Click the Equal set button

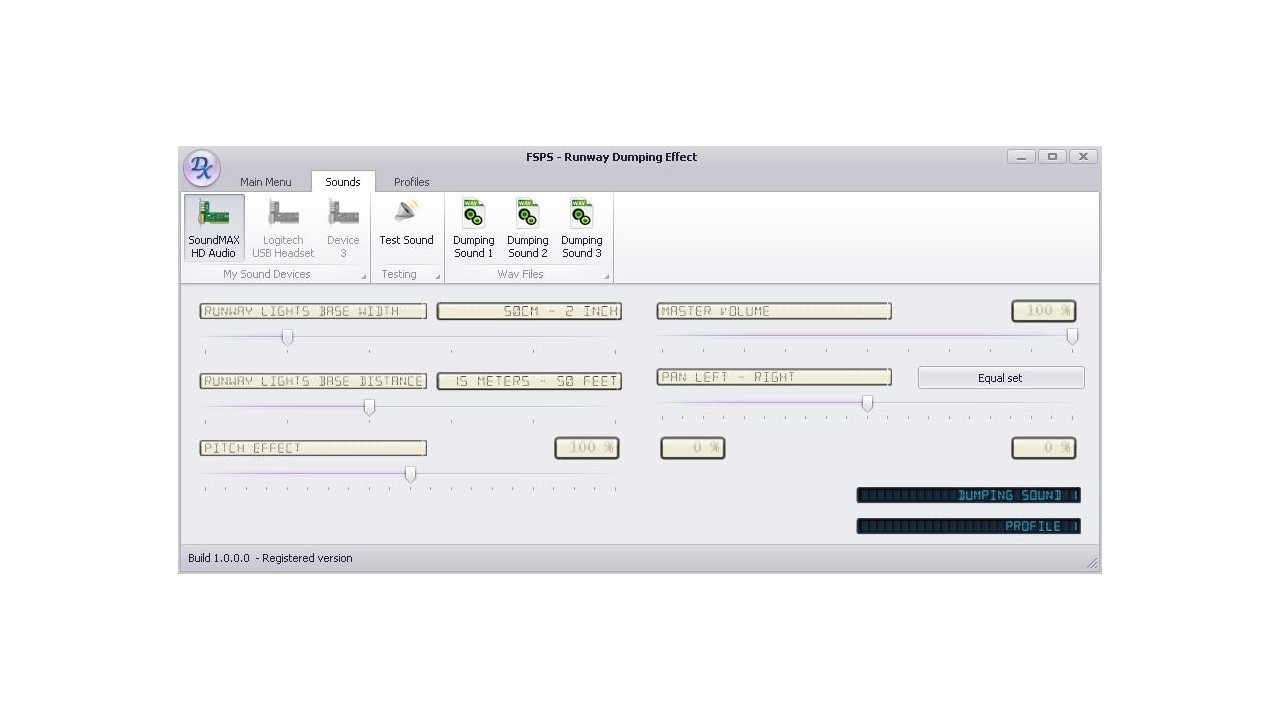(1001, 378)
